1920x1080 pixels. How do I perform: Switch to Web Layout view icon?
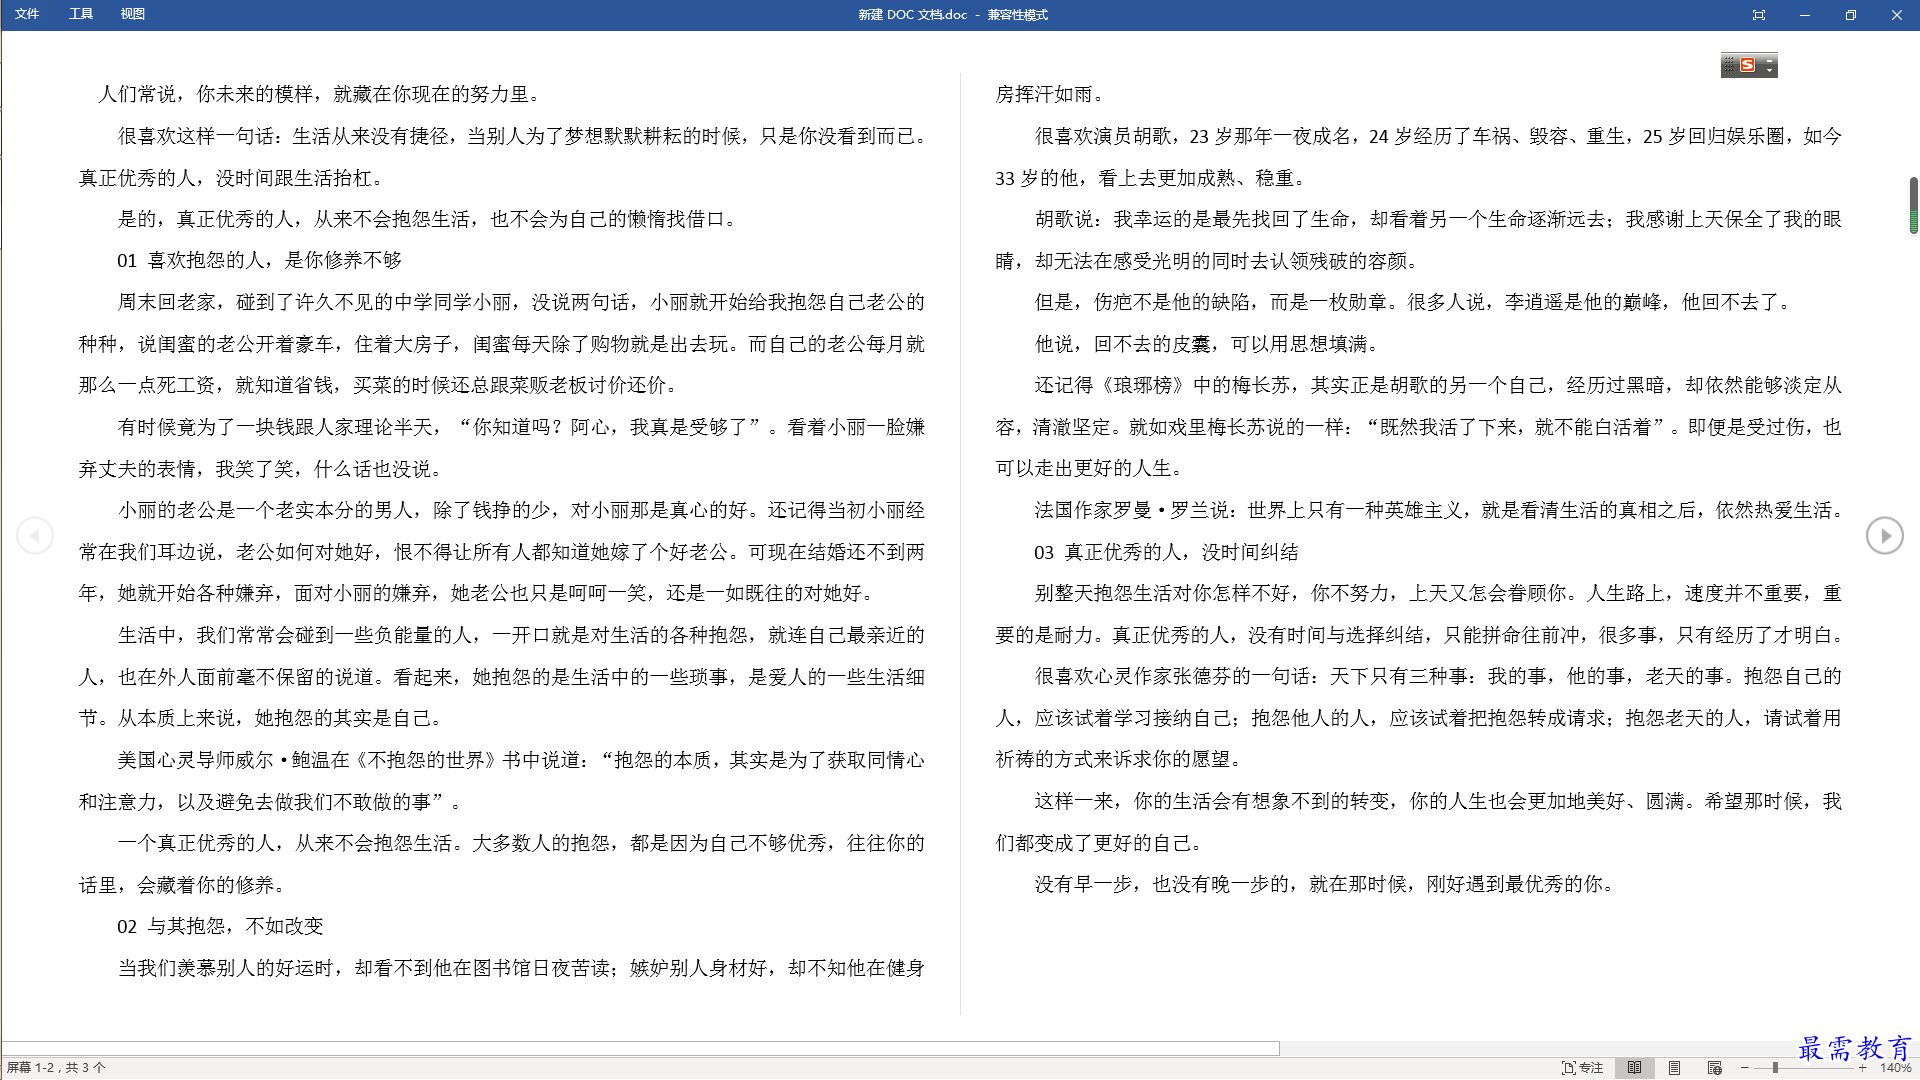[x=1714, y=1068]
